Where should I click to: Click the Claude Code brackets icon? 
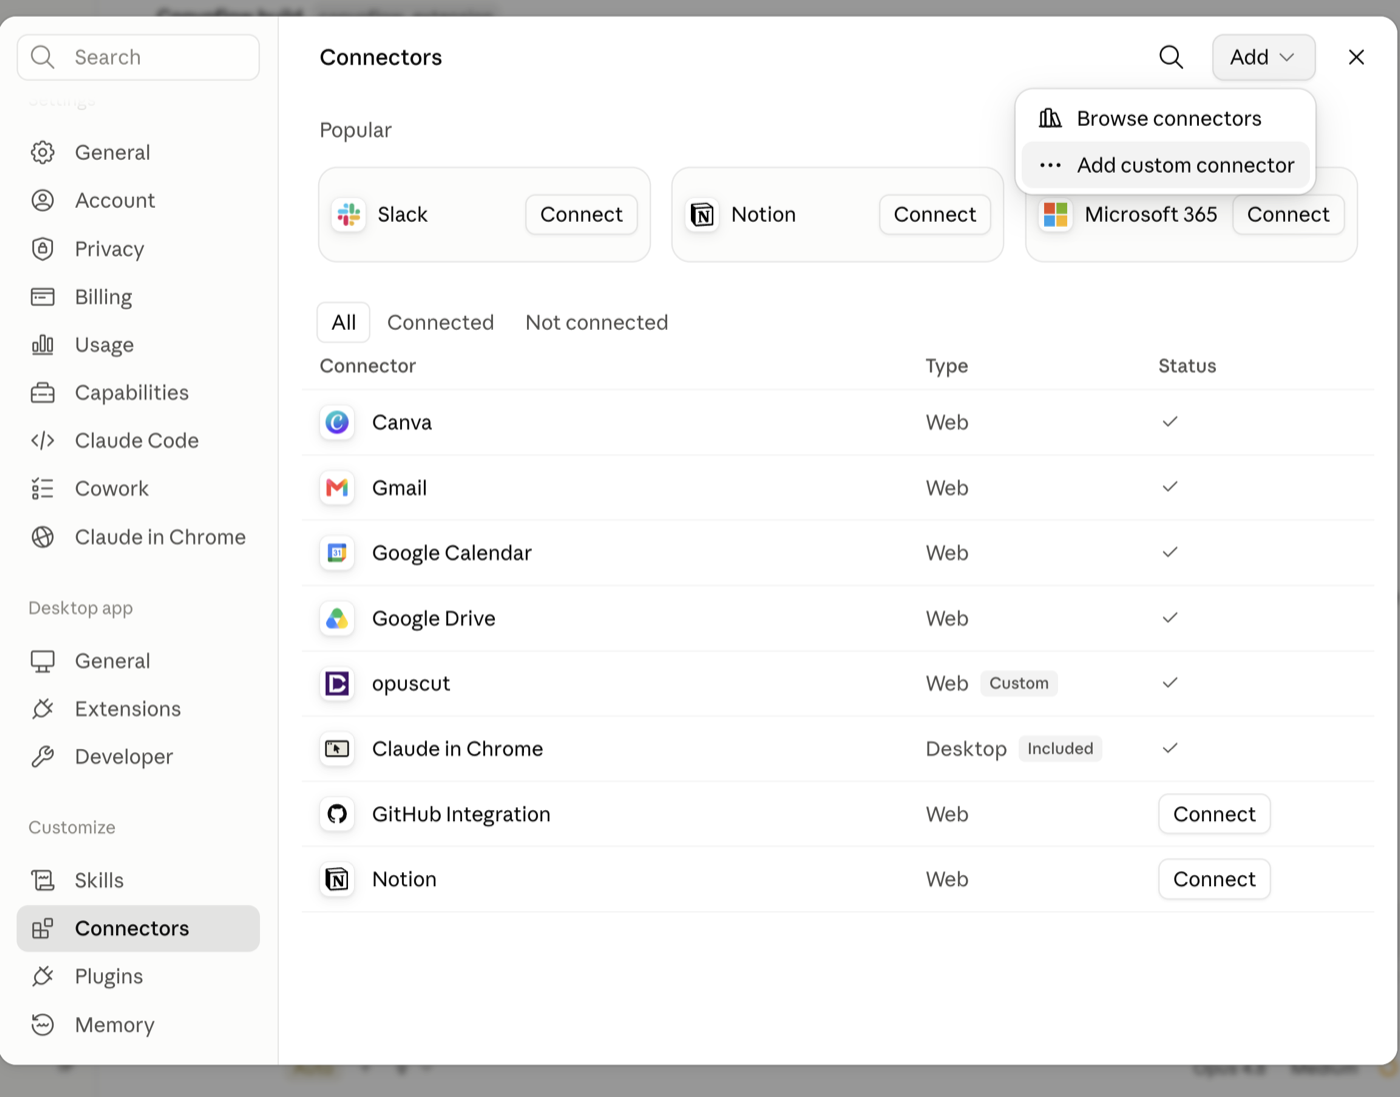click(42, 440)
